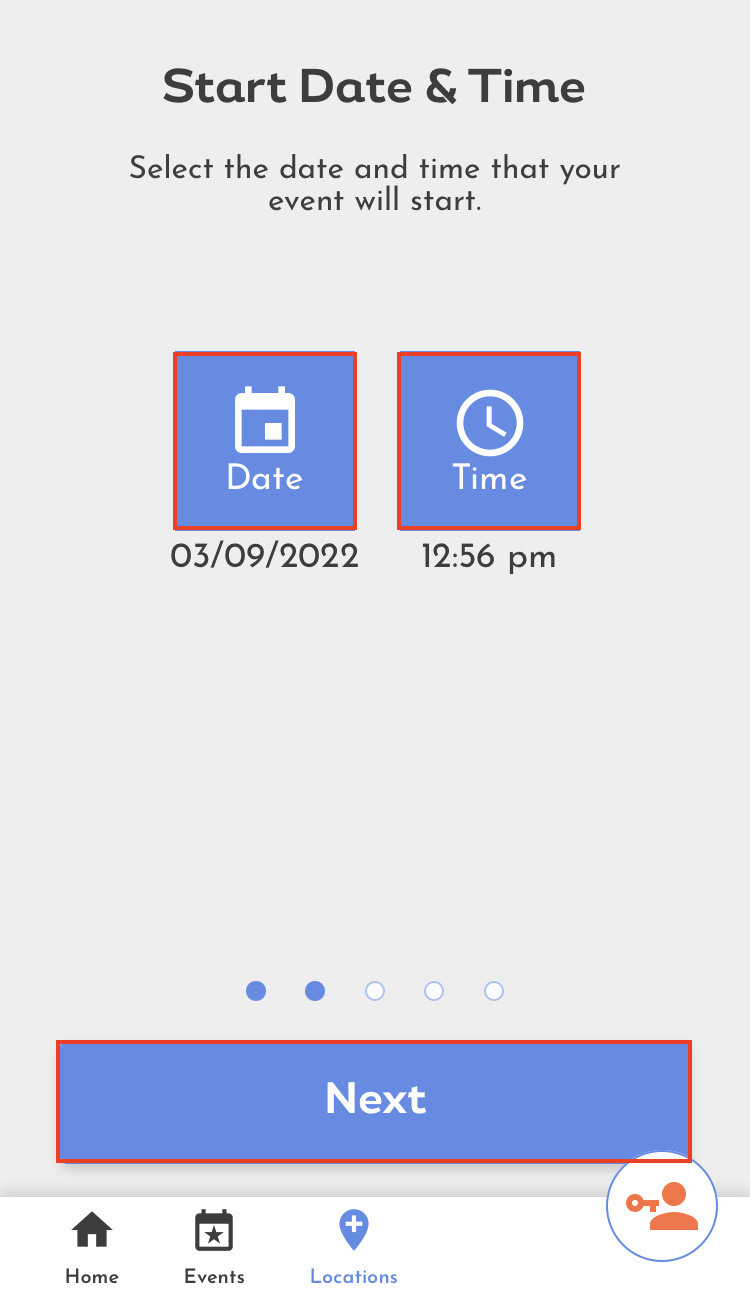This screenshot has width=750, height=1294.
Task: Switch to the Events tab label
Action: (214, 1277)
